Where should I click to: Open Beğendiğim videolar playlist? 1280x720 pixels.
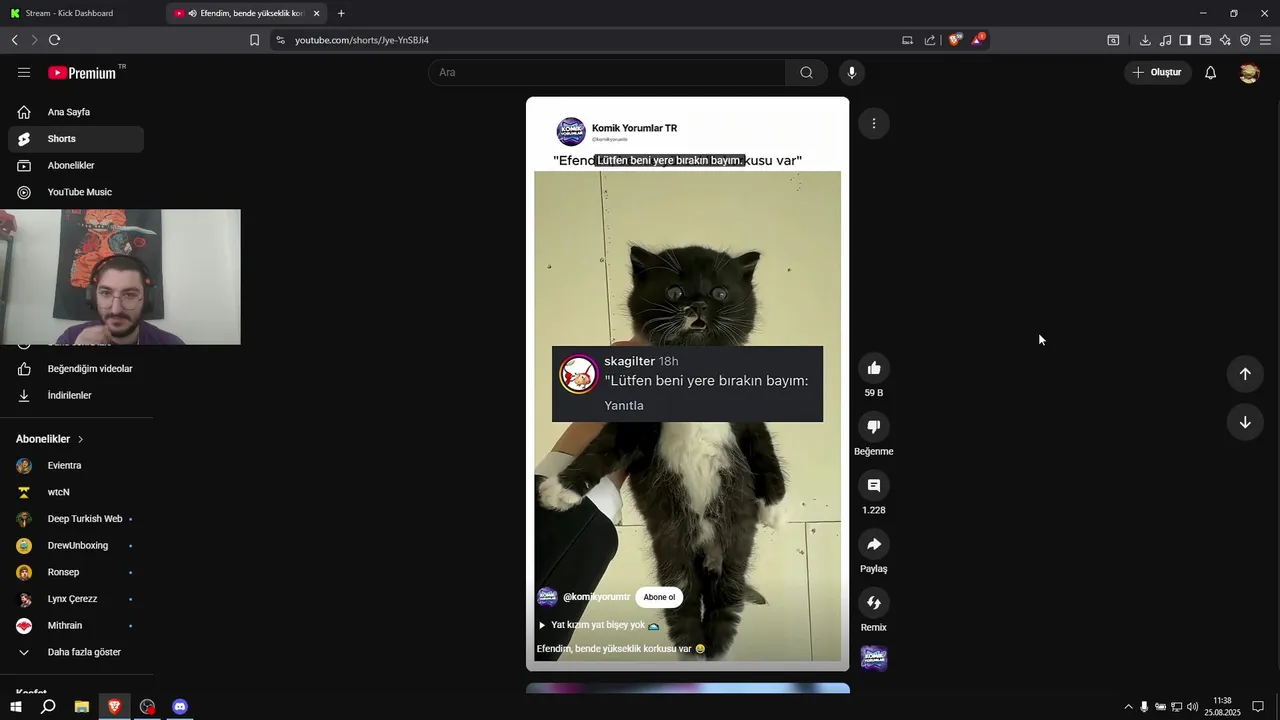pyautogui.click(x=76, y=369)
